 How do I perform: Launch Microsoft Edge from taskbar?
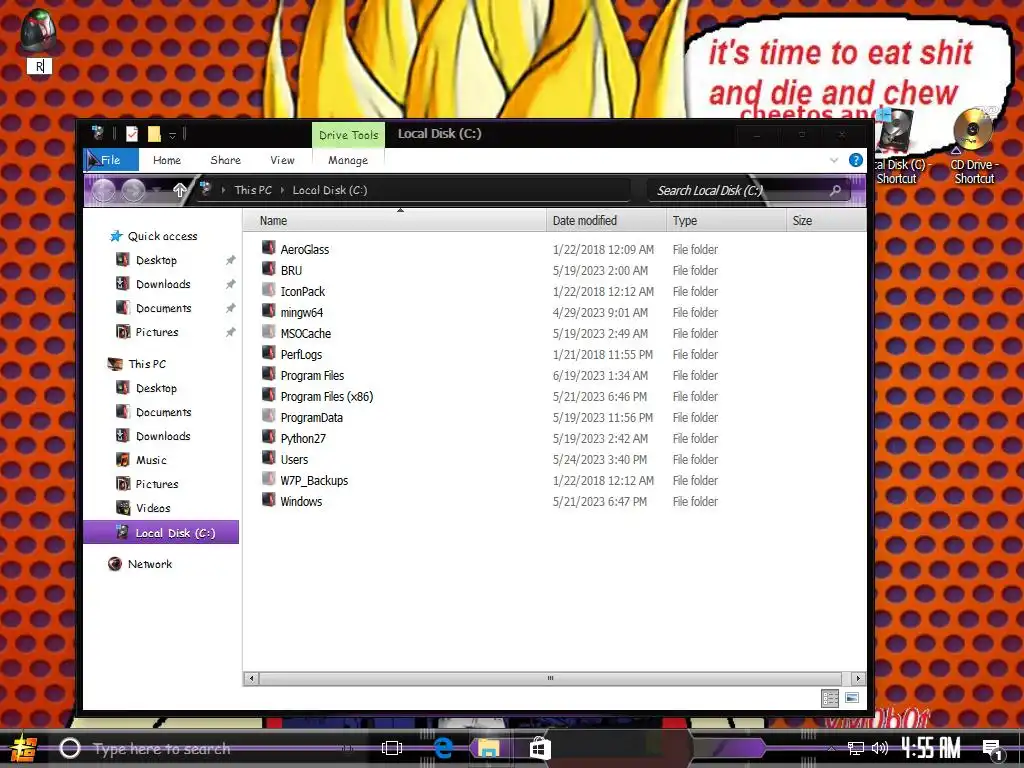[x=443, y=748]
